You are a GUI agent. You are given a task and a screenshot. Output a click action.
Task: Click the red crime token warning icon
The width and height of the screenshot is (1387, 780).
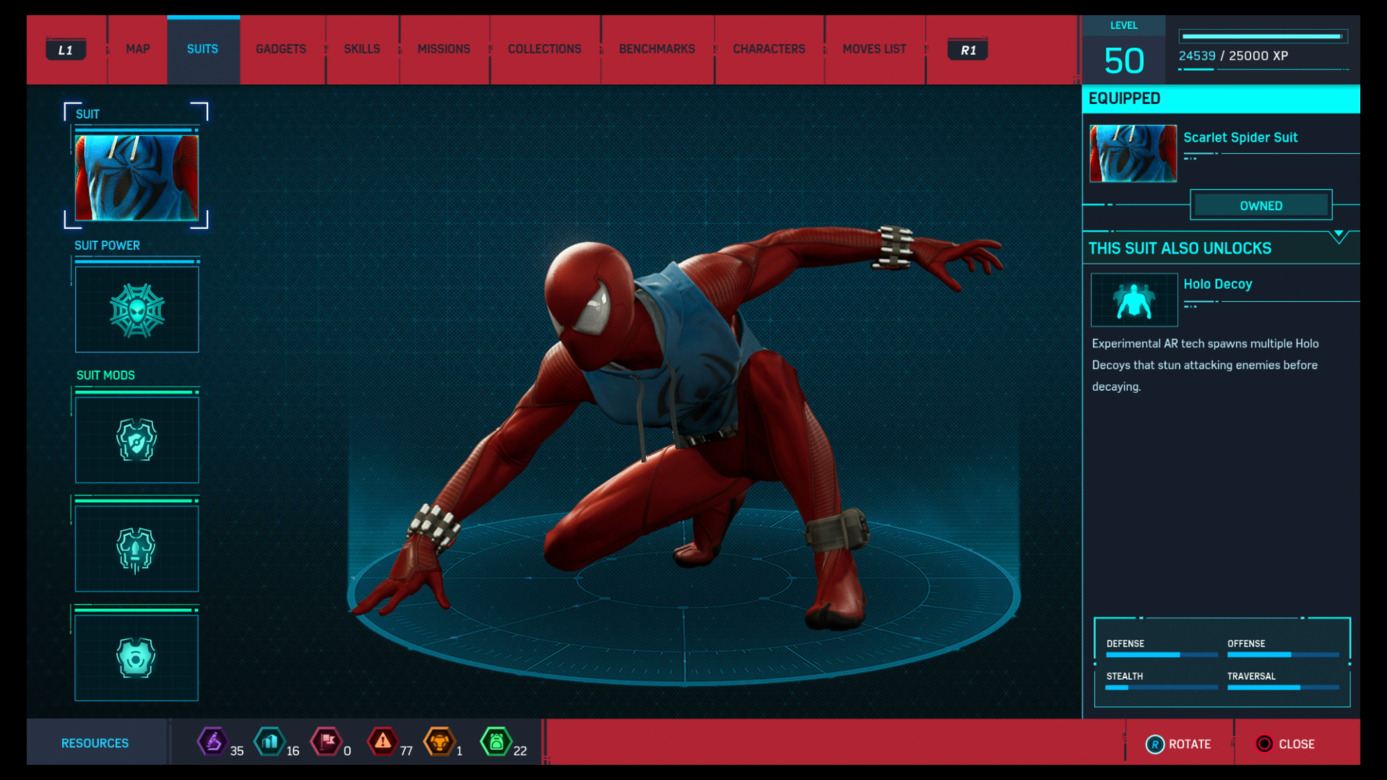click(x=382, y=742)
